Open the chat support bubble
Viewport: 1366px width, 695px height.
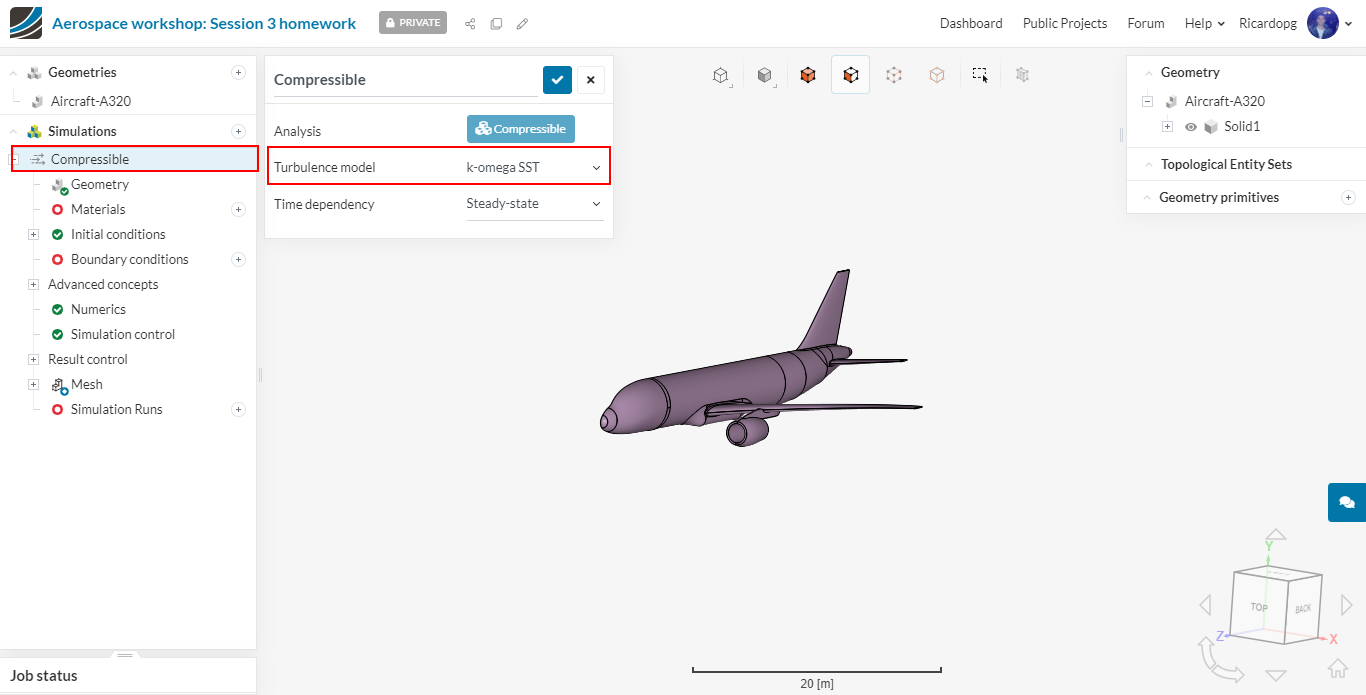(x=1347, y=502)
